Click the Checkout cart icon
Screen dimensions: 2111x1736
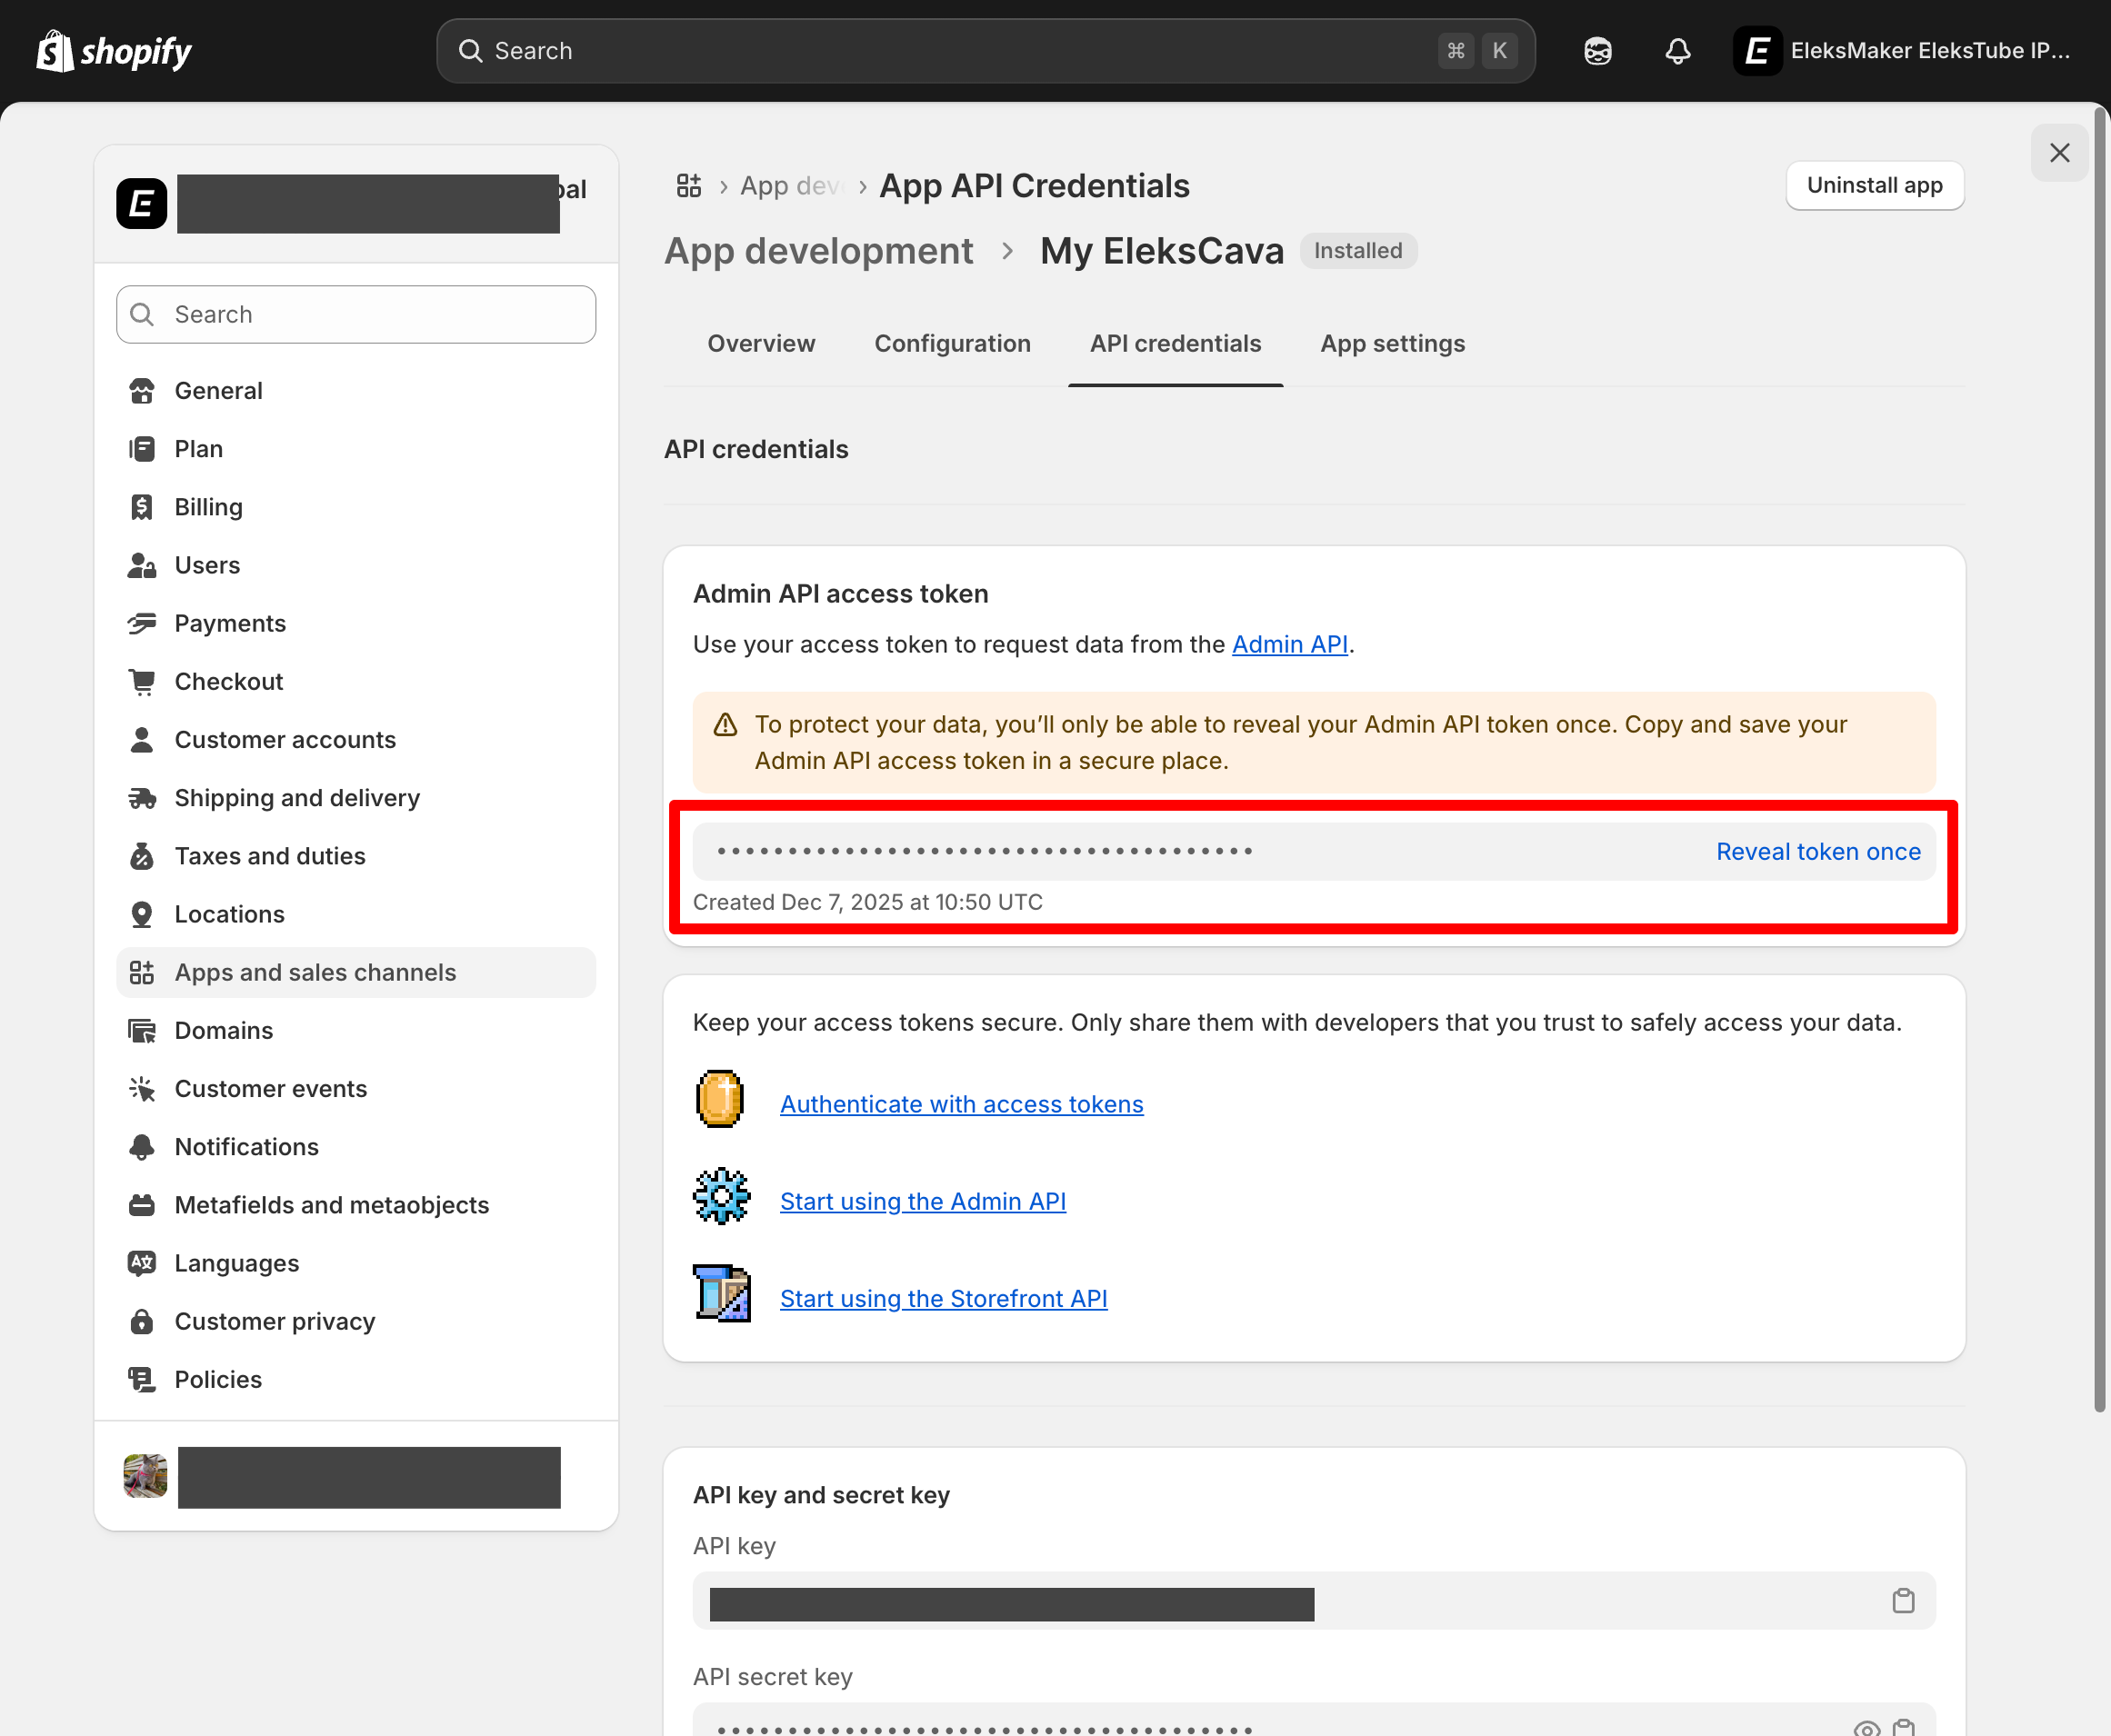(x=143, y=681)
